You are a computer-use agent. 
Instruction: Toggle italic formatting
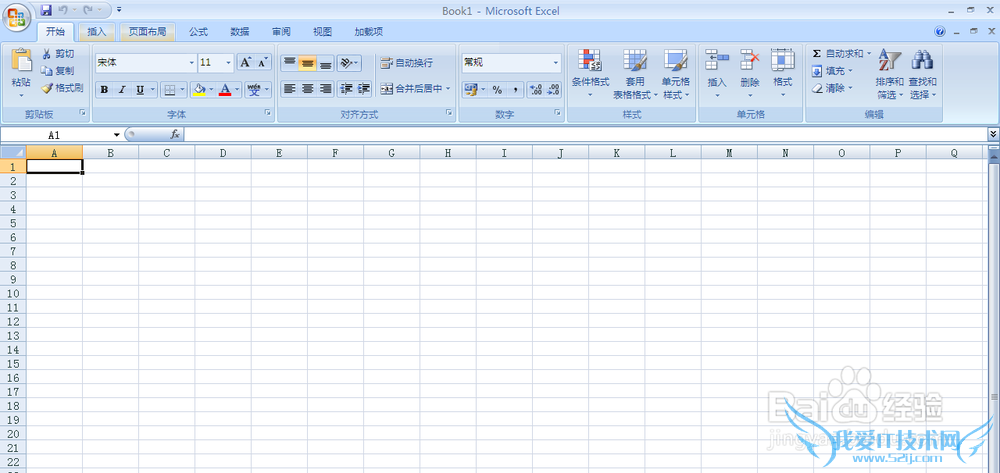[x=122, y=90]
